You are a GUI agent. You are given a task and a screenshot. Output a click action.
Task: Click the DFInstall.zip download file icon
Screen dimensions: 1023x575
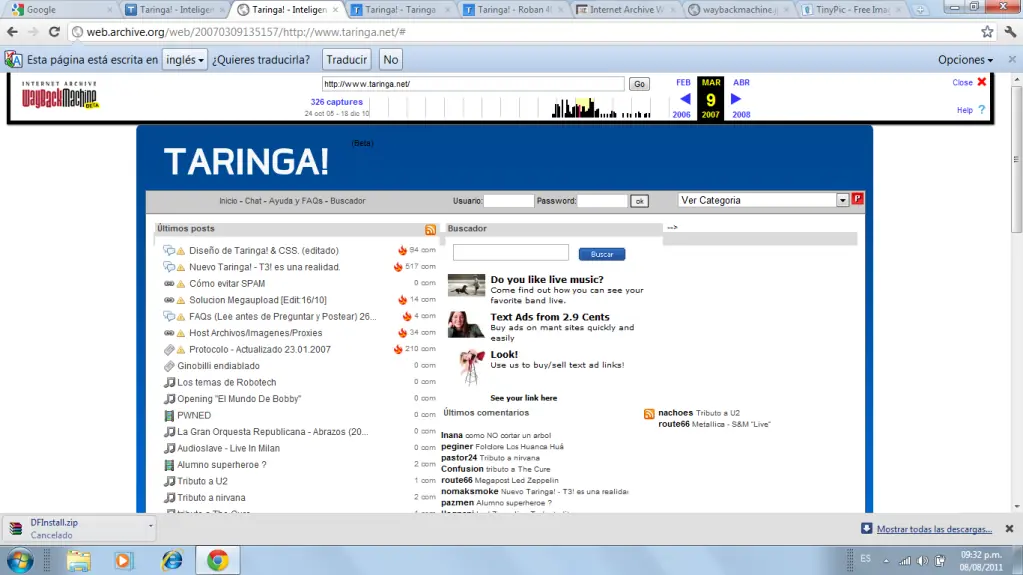[16, 528]
